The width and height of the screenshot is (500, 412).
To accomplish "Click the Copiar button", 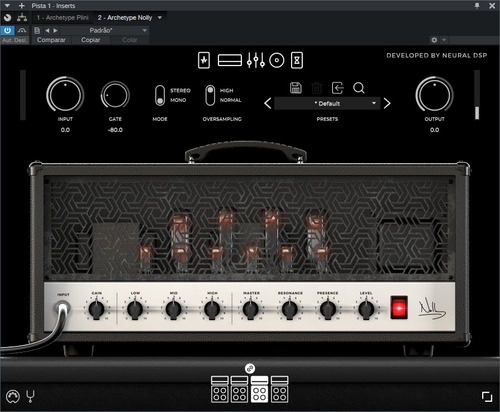I will coord(91,40).
